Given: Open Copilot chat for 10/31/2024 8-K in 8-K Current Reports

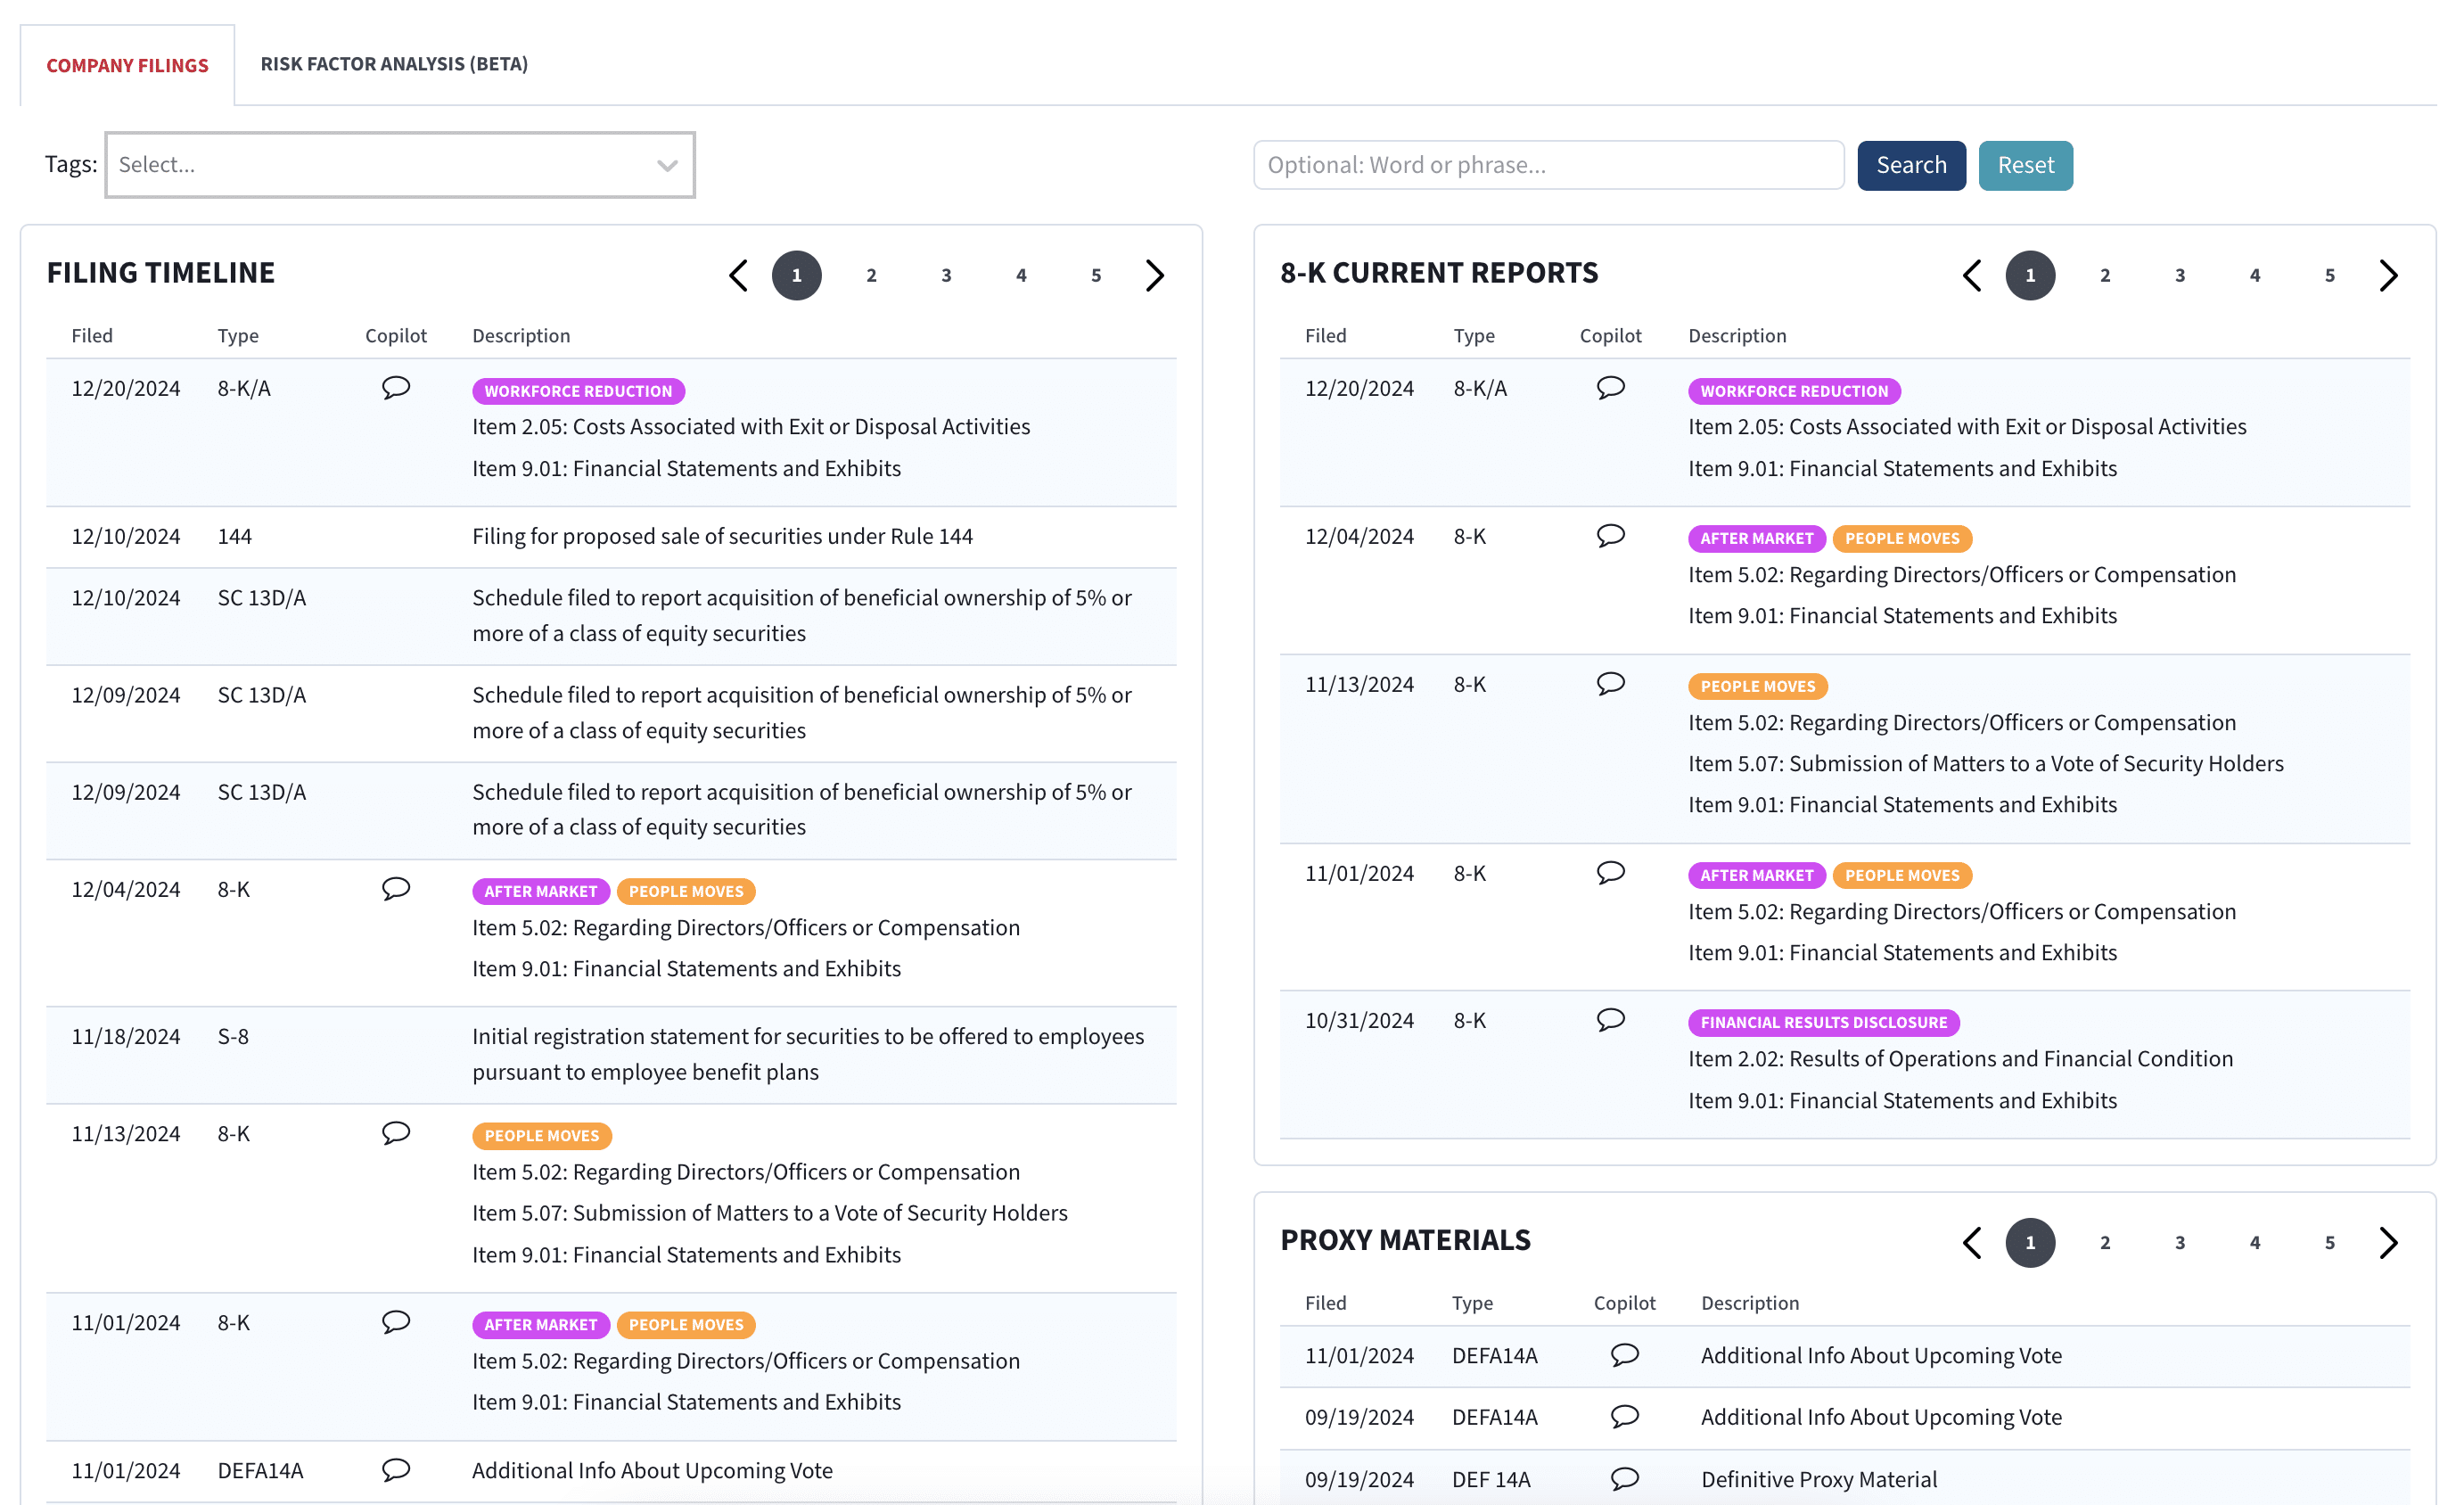Looking at the screenshot, I should tap(1610, 1020).
